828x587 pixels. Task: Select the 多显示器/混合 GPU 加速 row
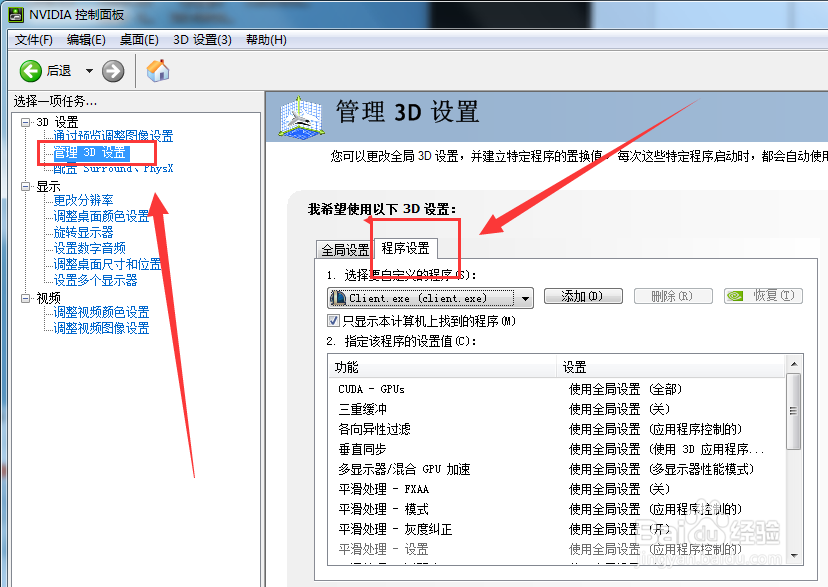pyautogui.click(x=557, y=469)
